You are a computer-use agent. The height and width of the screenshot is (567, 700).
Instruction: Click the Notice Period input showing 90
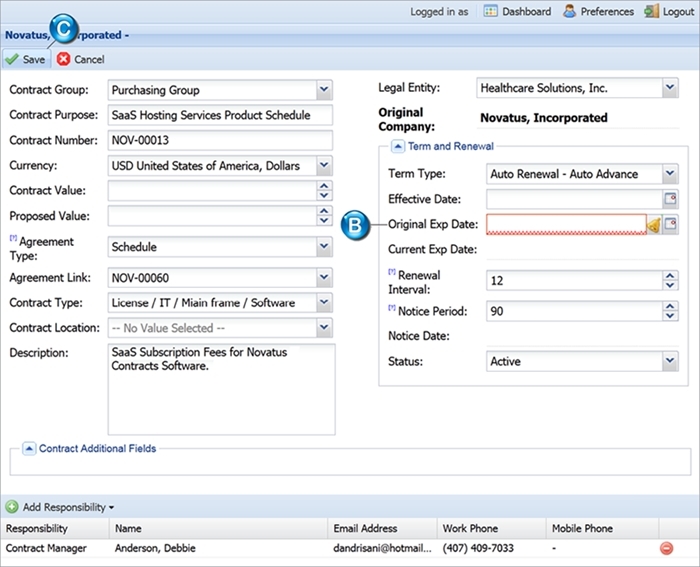coord(575,311)
